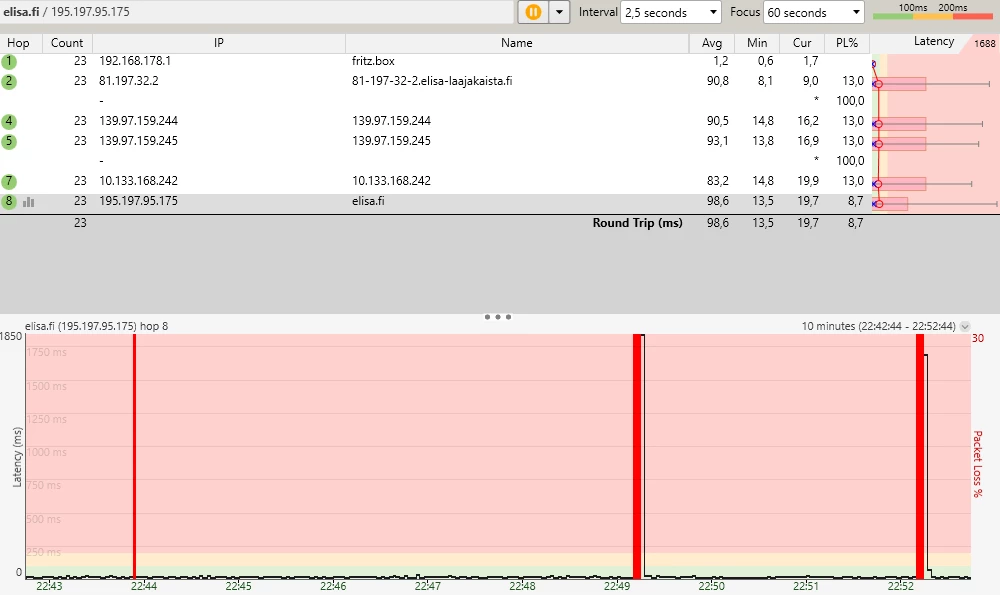Click the green hop 2 circle icon

point(9,82)
